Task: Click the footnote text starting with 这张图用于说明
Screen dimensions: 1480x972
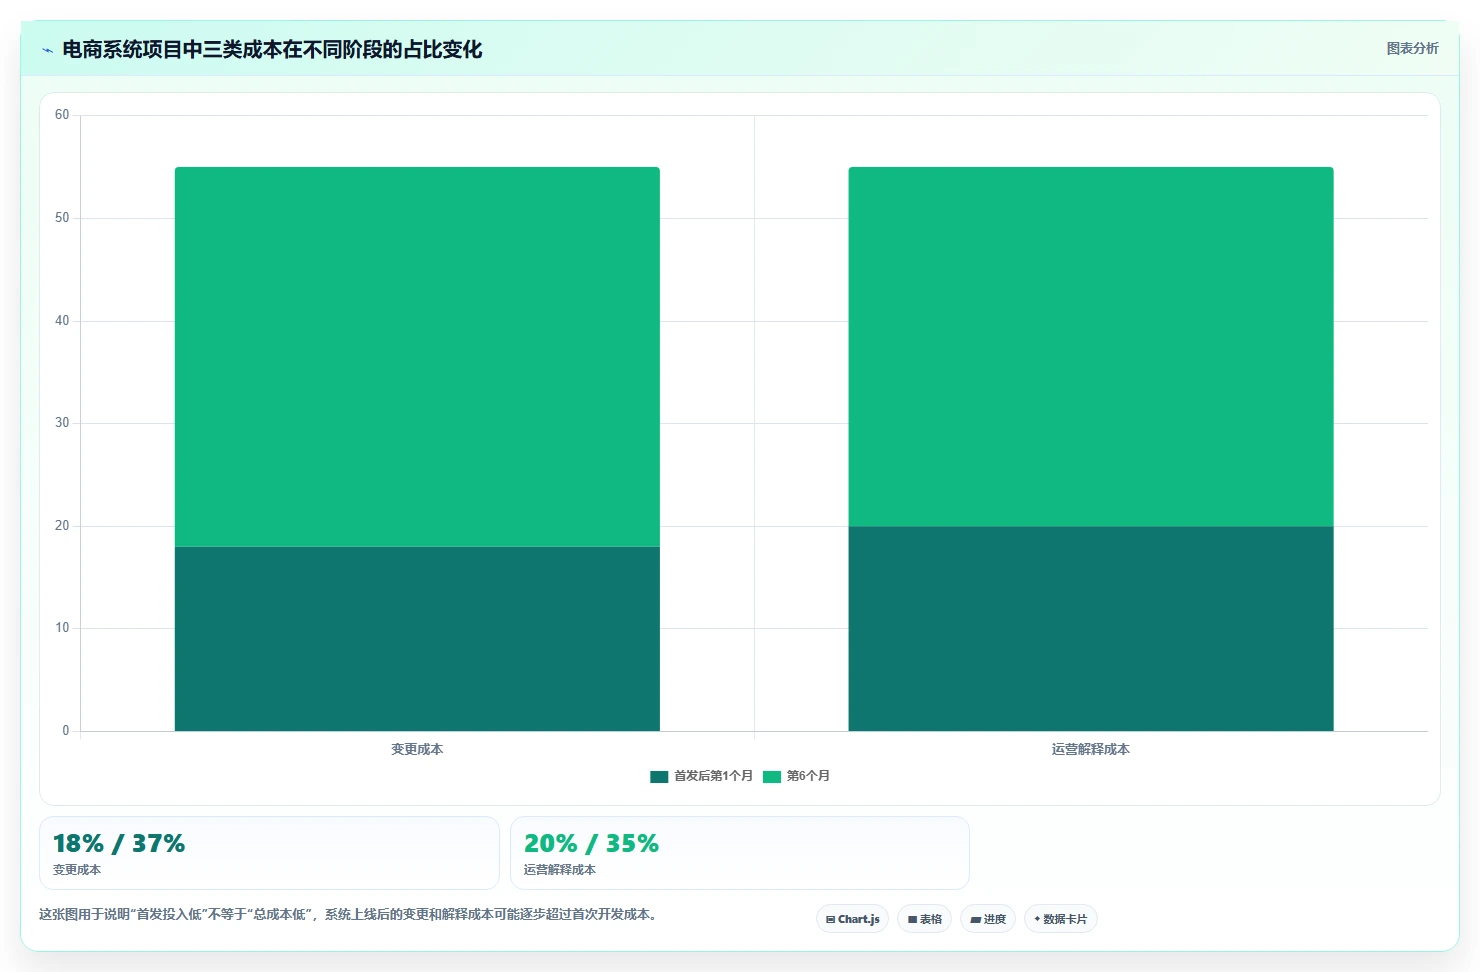Action: (350, 914)
